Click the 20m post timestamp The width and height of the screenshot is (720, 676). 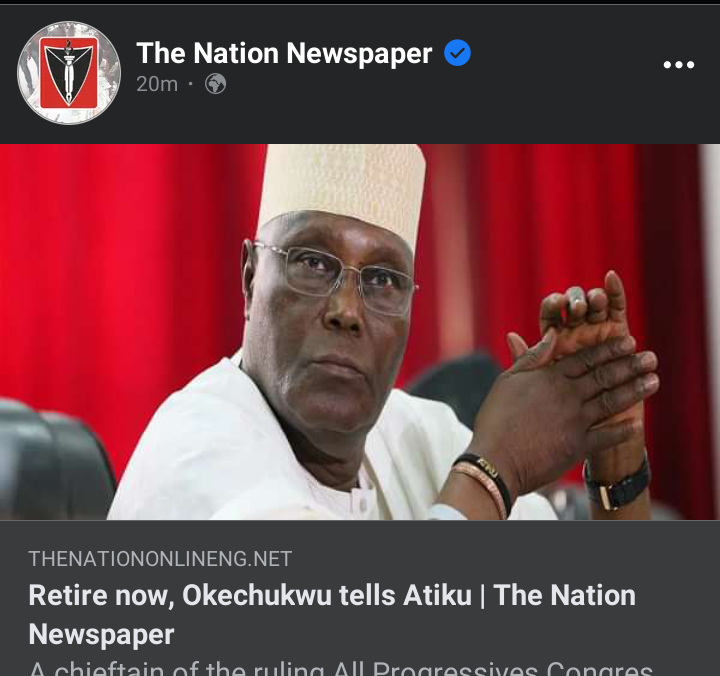pos(157,84)
